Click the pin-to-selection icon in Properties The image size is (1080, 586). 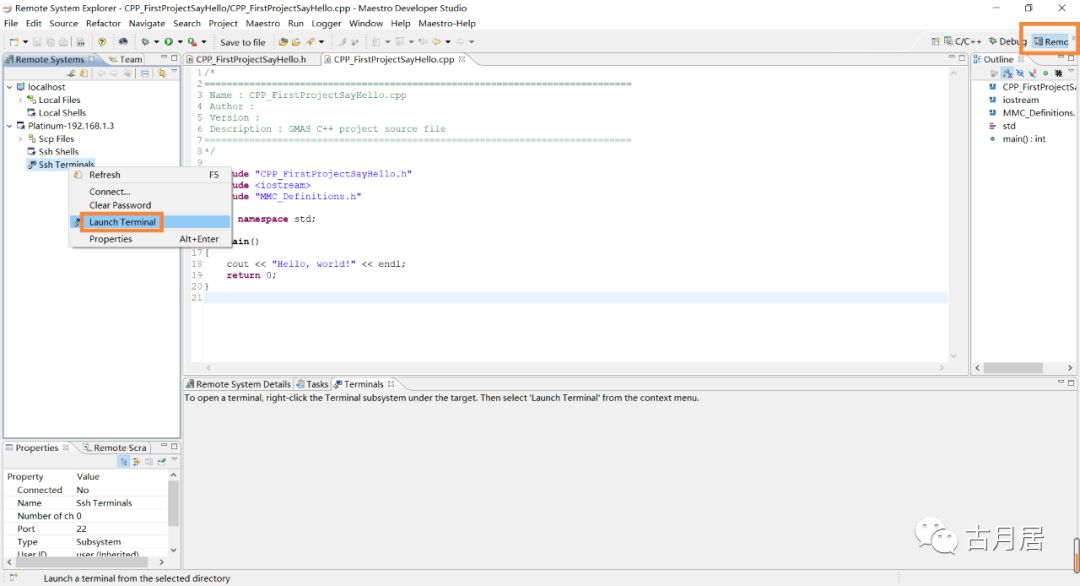click(x=161, y=461)
